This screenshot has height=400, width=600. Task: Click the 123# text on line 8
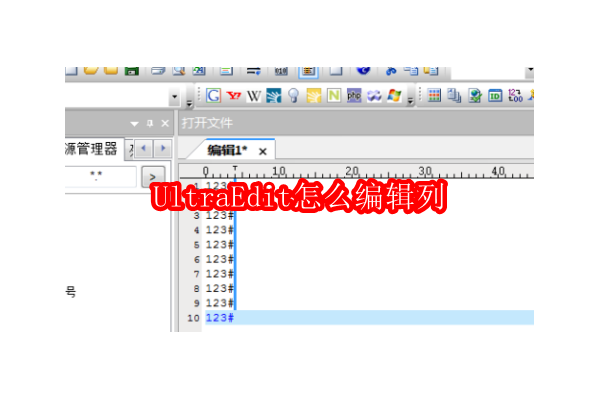pos(220,288)
